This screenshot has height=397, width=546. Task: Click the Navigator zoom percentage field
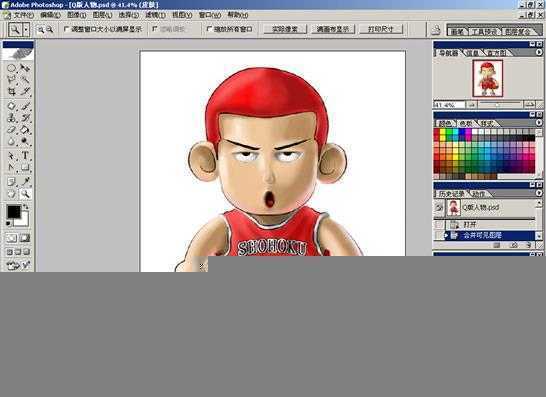[450, 105]
